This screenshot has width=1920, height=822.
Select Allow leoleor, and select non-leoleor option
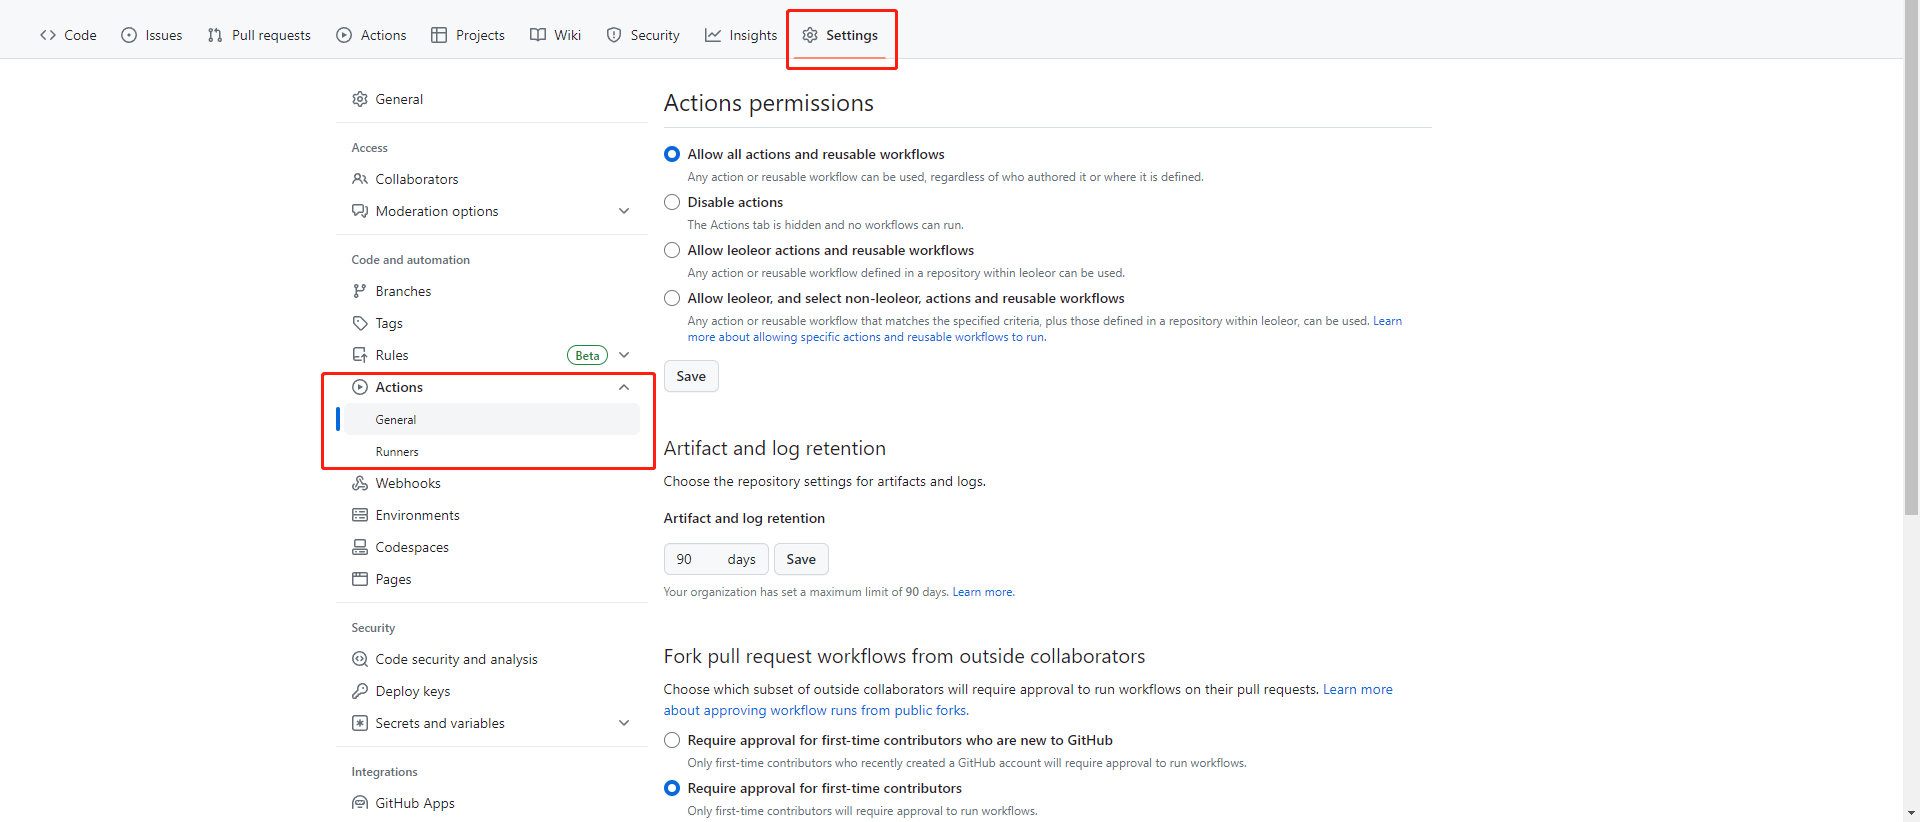click(x=672, y=298)
